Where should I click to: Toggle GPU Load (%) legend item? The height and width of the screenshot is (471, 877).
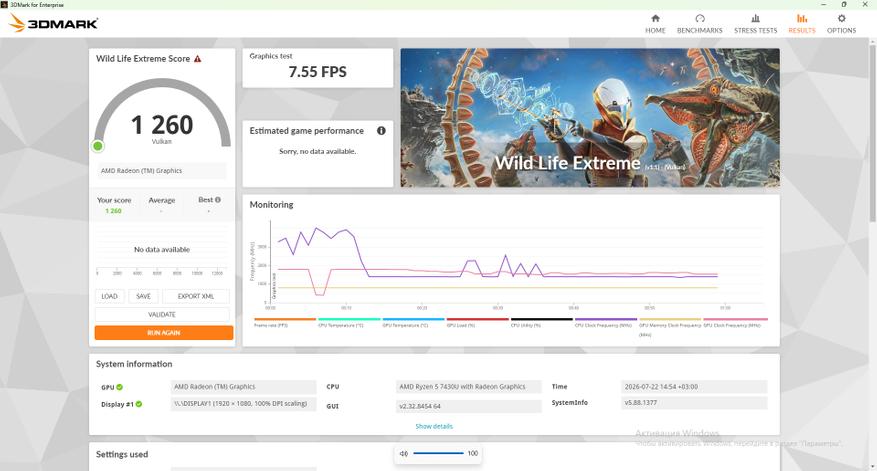[x=478, y=323]
